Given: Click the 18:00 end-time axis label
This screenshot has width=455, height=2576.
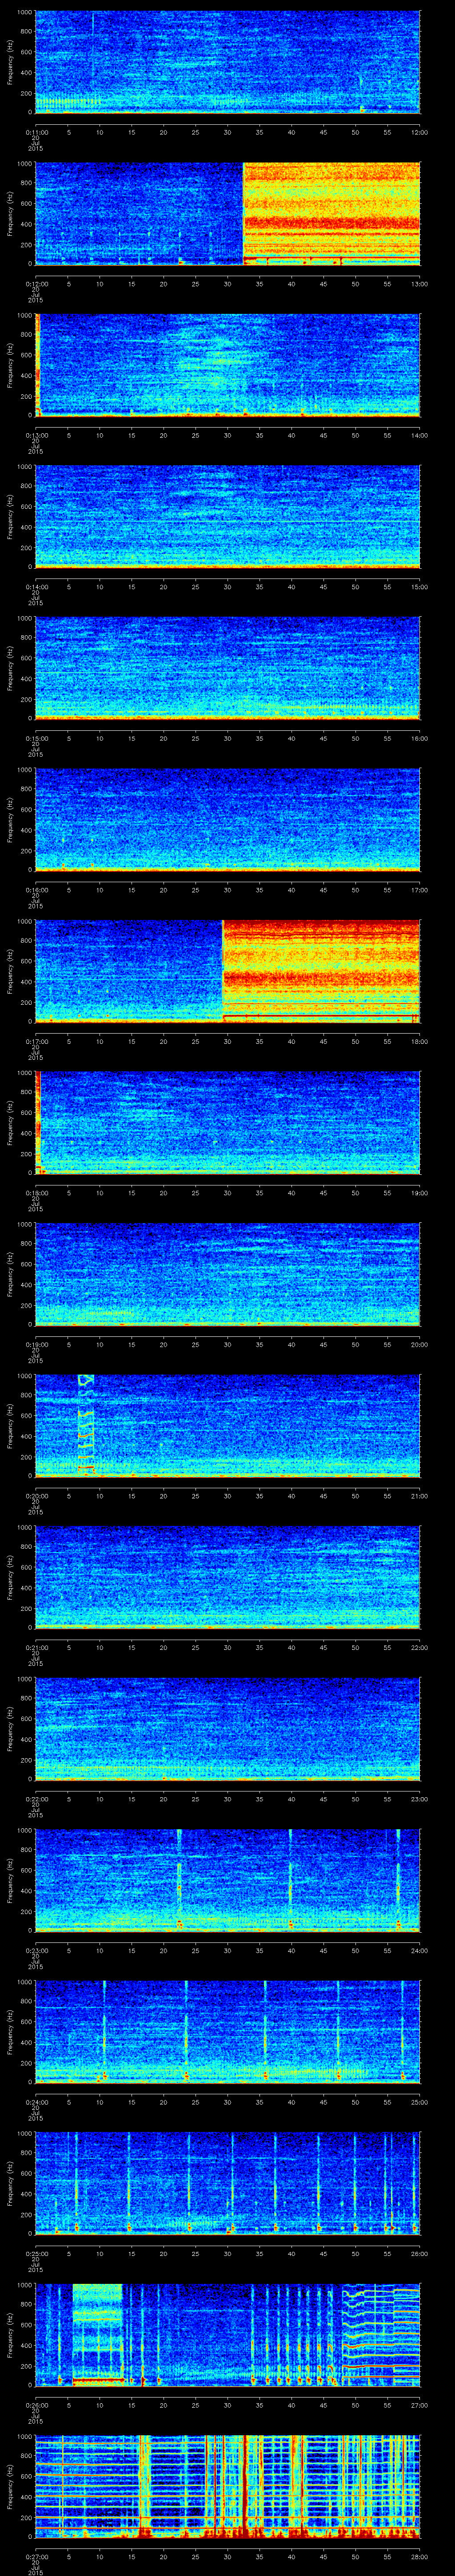Looking at the screenshot, I should (x=419, y=1041).
